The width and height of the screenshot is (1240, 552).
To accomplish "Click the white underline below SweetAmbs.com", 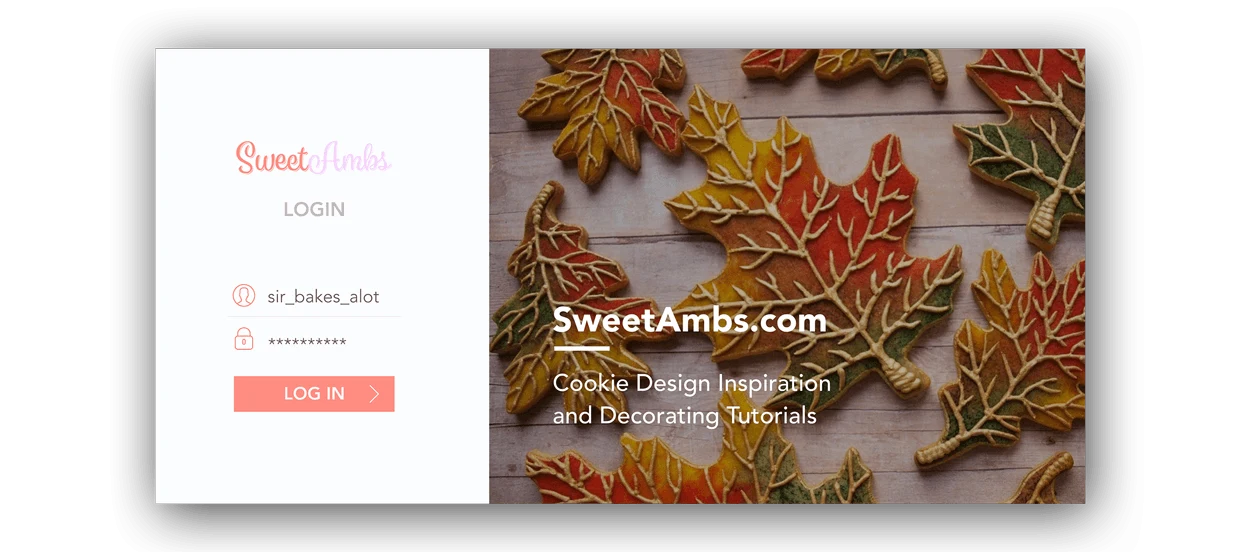I will point(581,348).
